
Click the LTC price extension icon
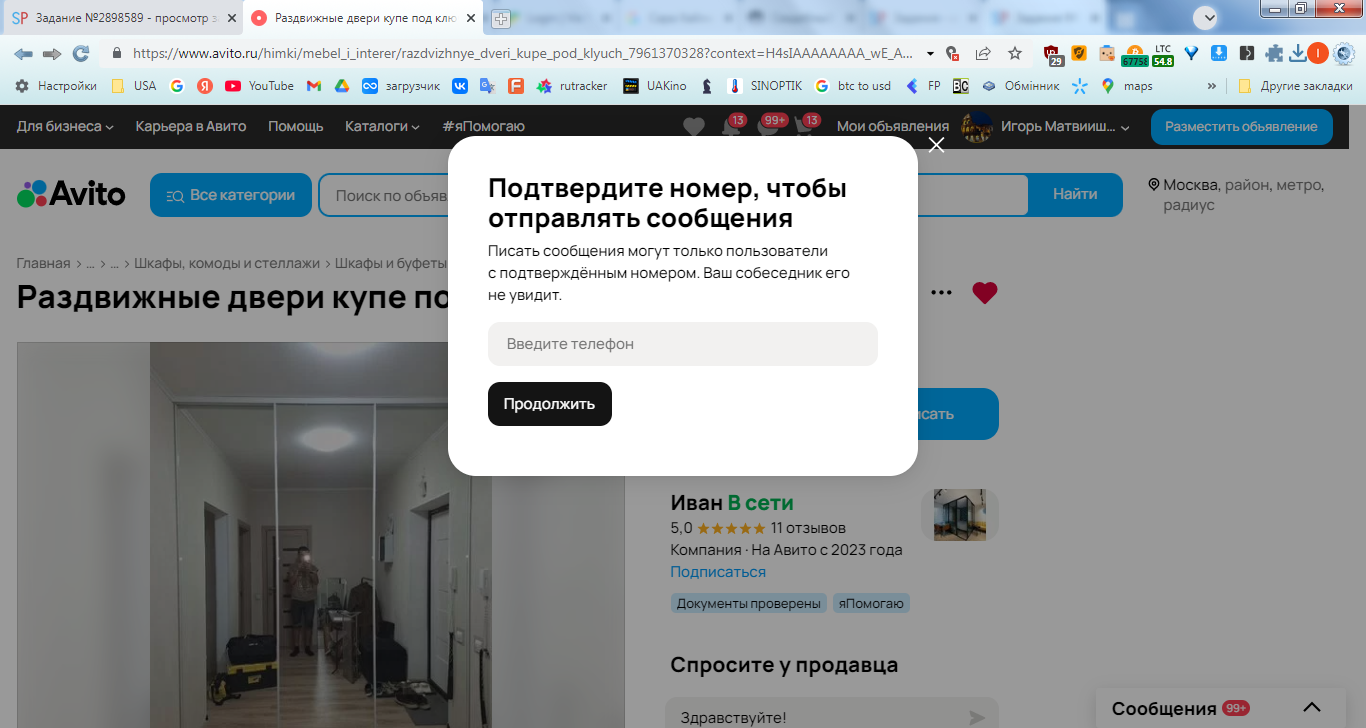[x=1162, y=54]
